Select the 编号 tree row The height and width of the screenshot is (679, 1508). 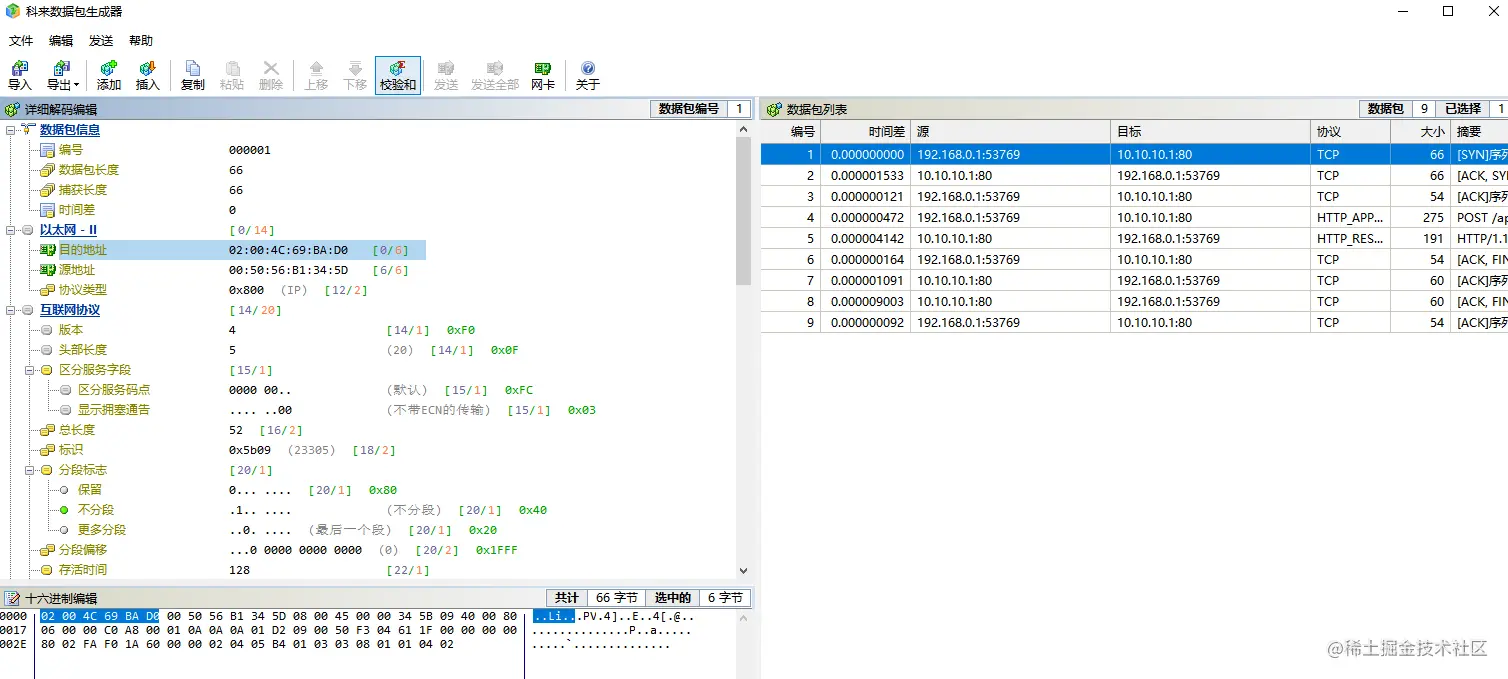155,150
